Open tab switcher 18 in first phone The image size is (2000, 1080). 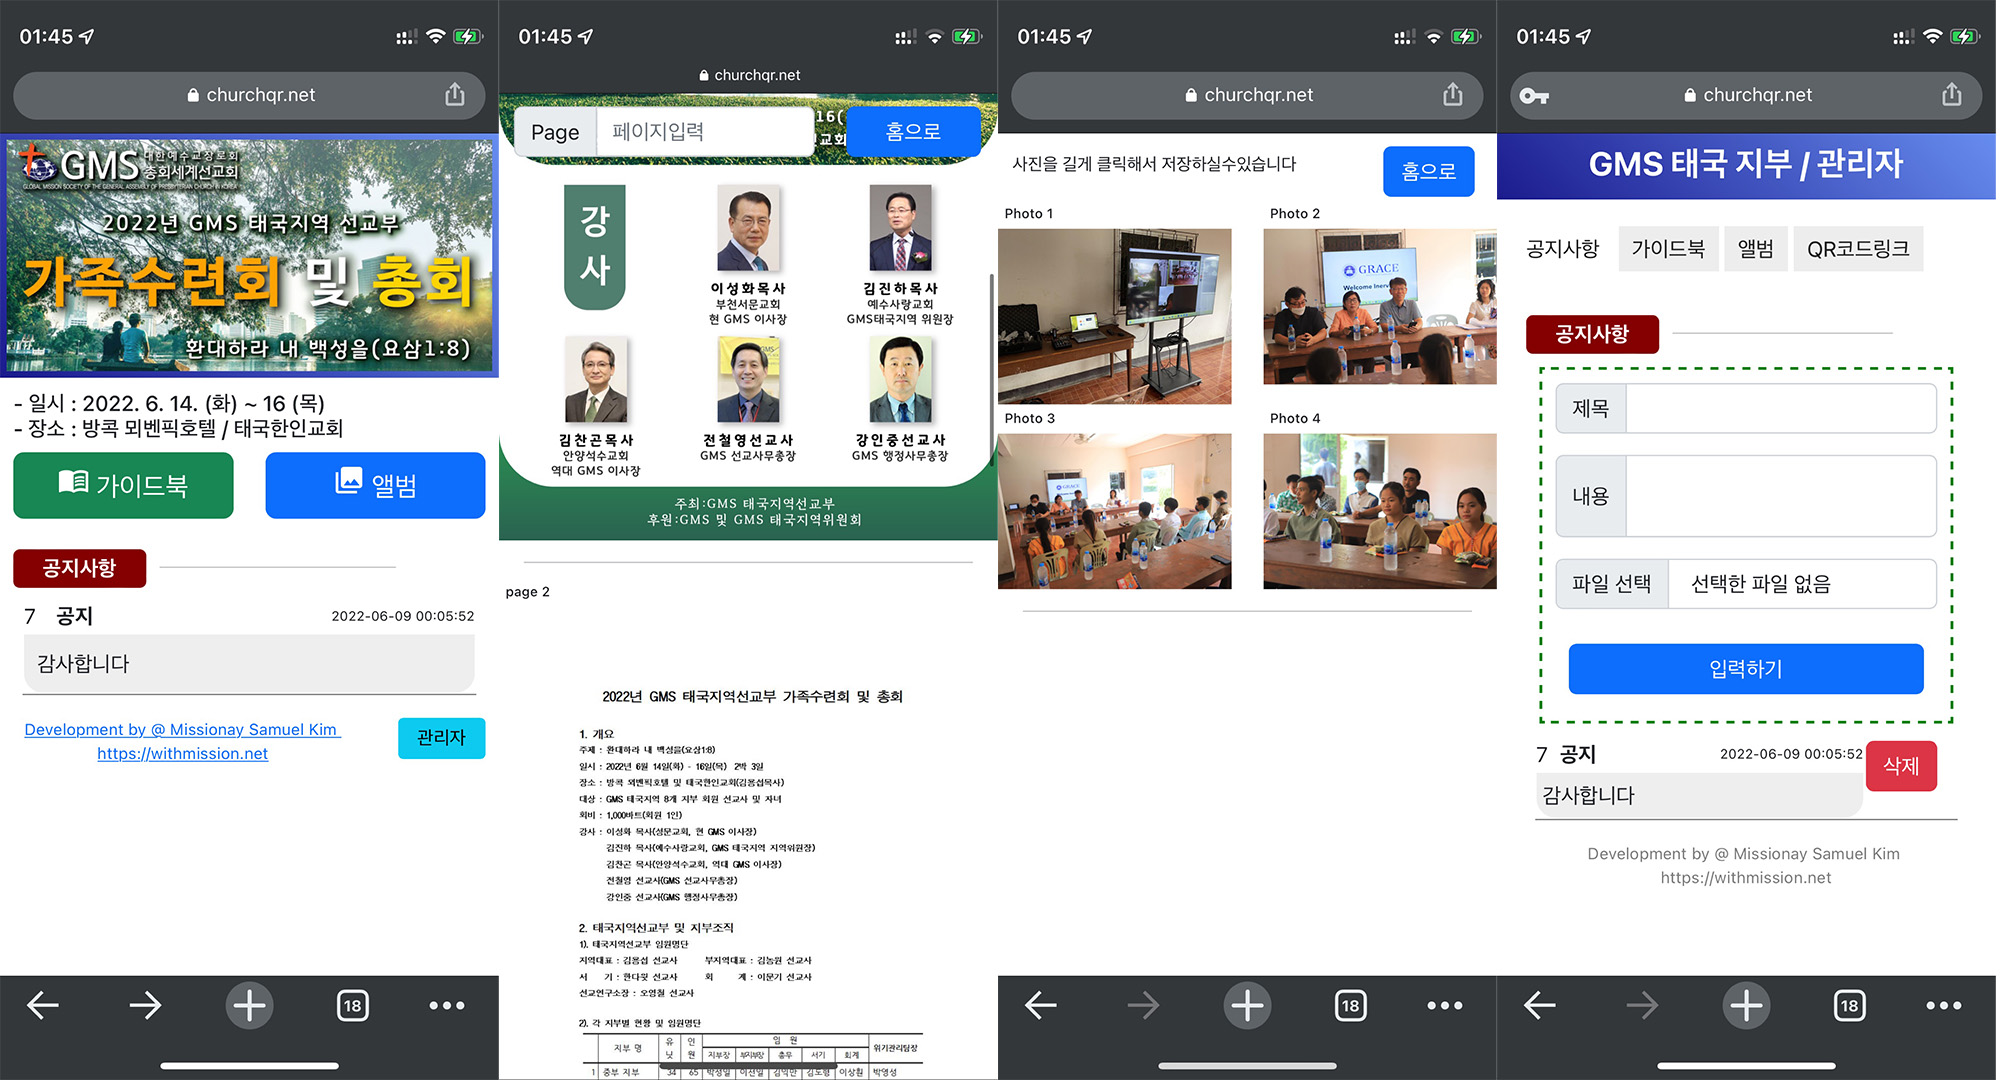coord(352,1005)
